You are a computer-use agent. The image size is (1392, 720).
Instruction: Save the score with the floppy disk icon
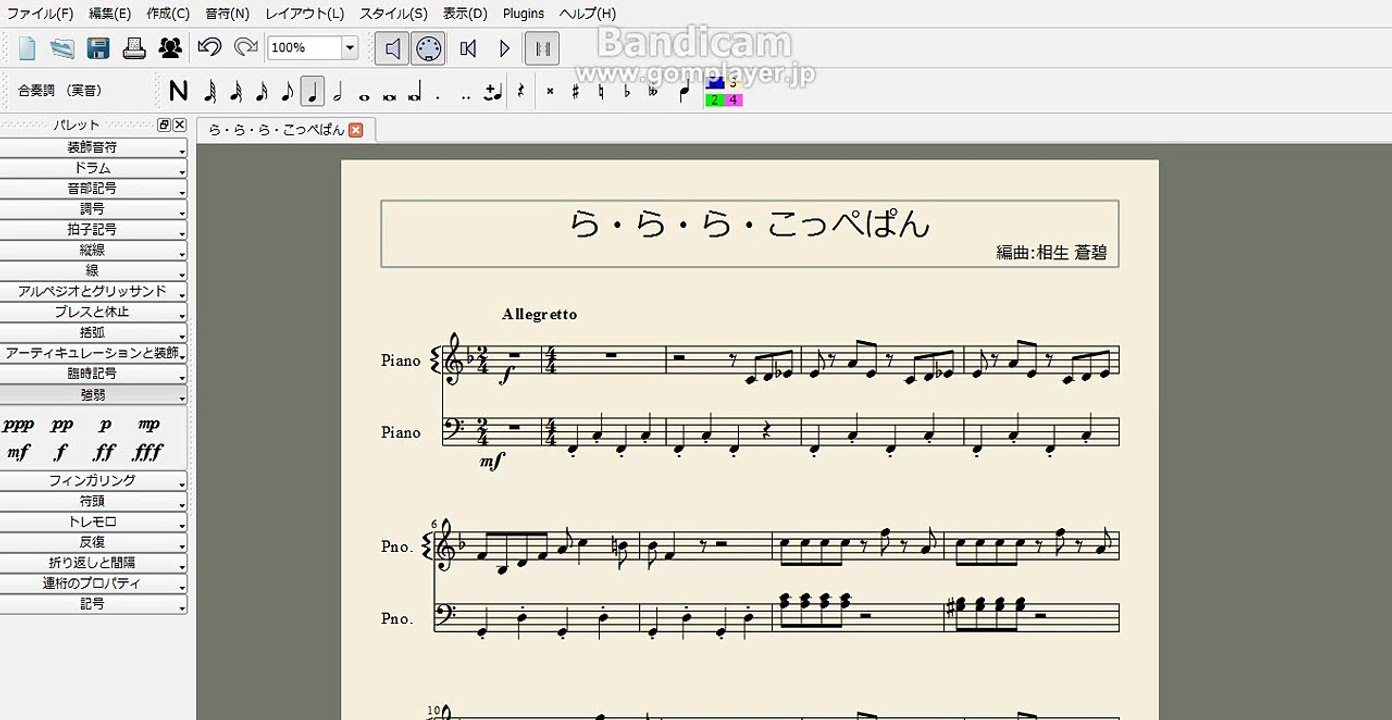[x=98, y=48]
